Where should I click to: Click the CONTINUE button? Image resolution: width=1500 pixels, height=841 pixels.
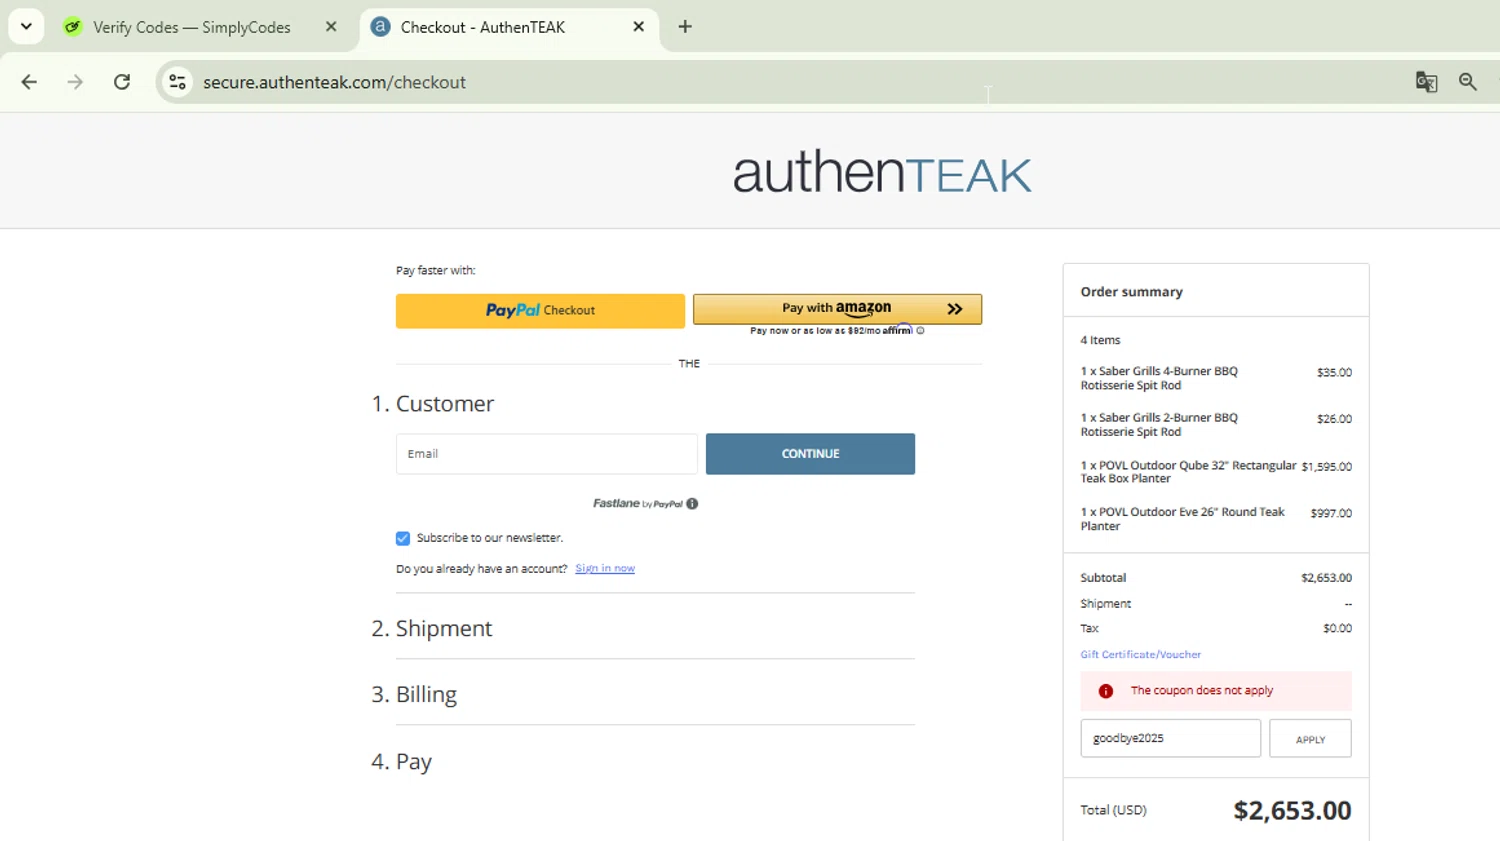(810, 454)
